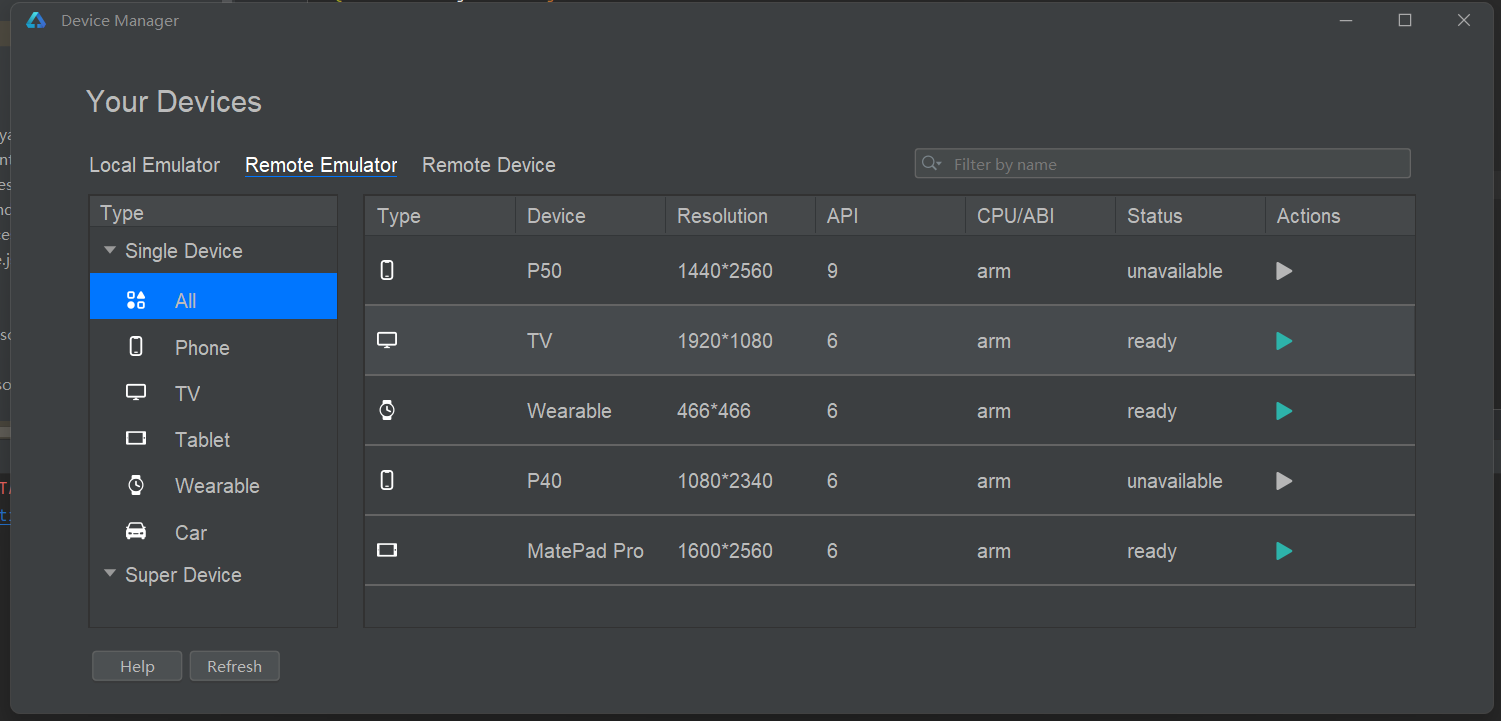This screenshot has width=1501, height=721.
Task: Start the Wearable emulator play button
Action: tap(1284, 411)
